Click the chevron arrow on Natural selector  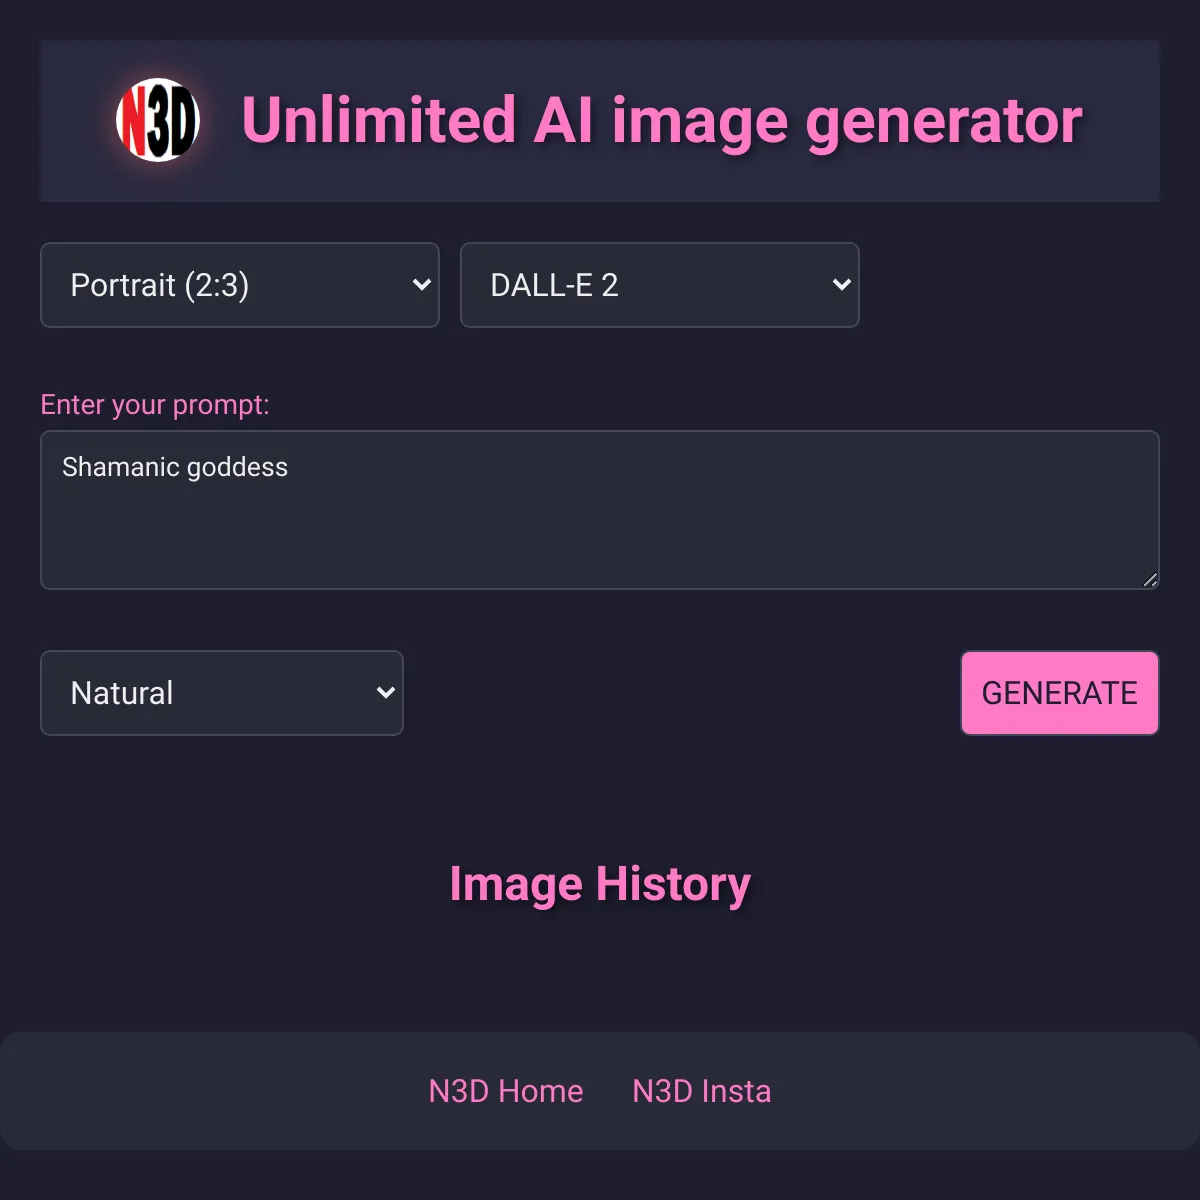coord(386,693)
